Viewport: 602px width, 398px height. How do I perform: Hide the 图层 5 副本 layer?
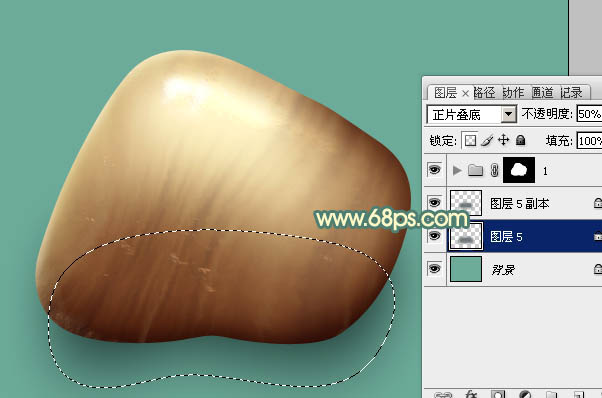pos(434,203)
